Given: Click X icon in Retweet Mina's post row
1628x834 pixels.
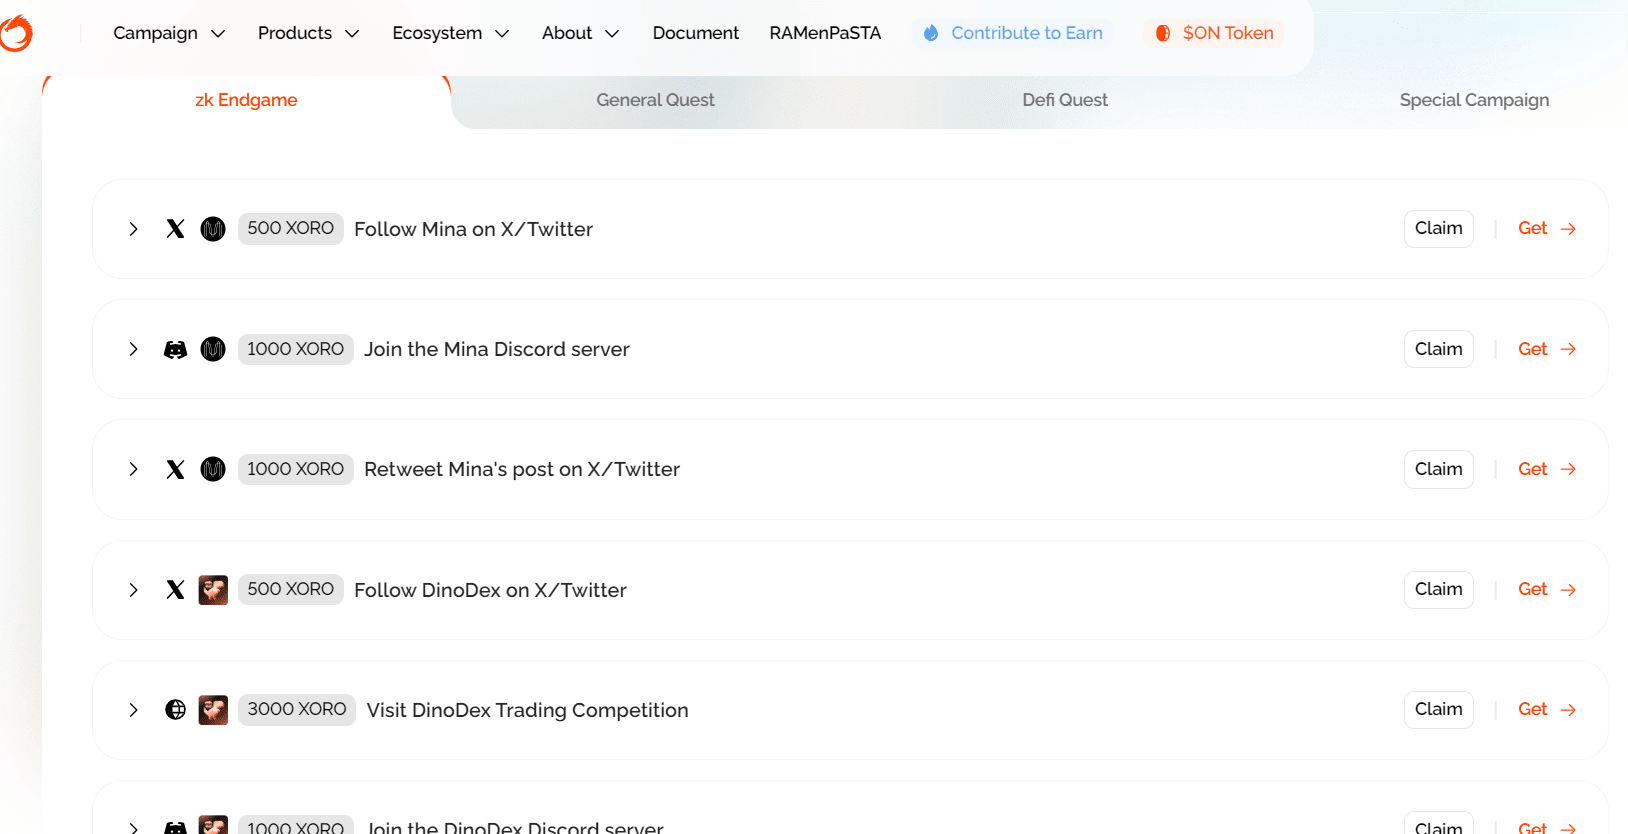Looking at the screenshot, I should pyautogui.click(x=175, y=469).
